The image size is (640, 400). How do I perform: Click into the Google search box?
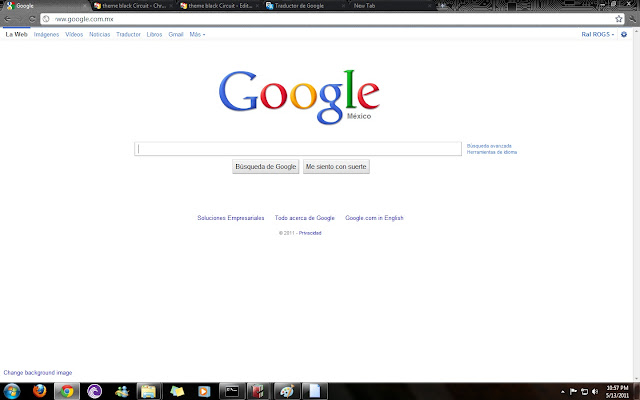(298, 149)
